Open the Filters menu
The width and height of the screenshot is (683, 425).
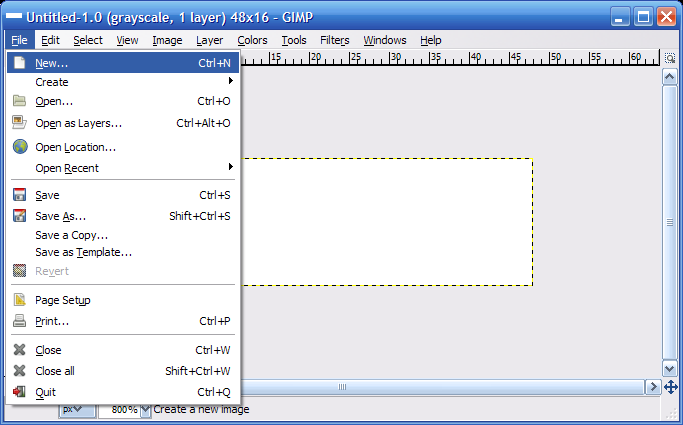click(335, 40)
